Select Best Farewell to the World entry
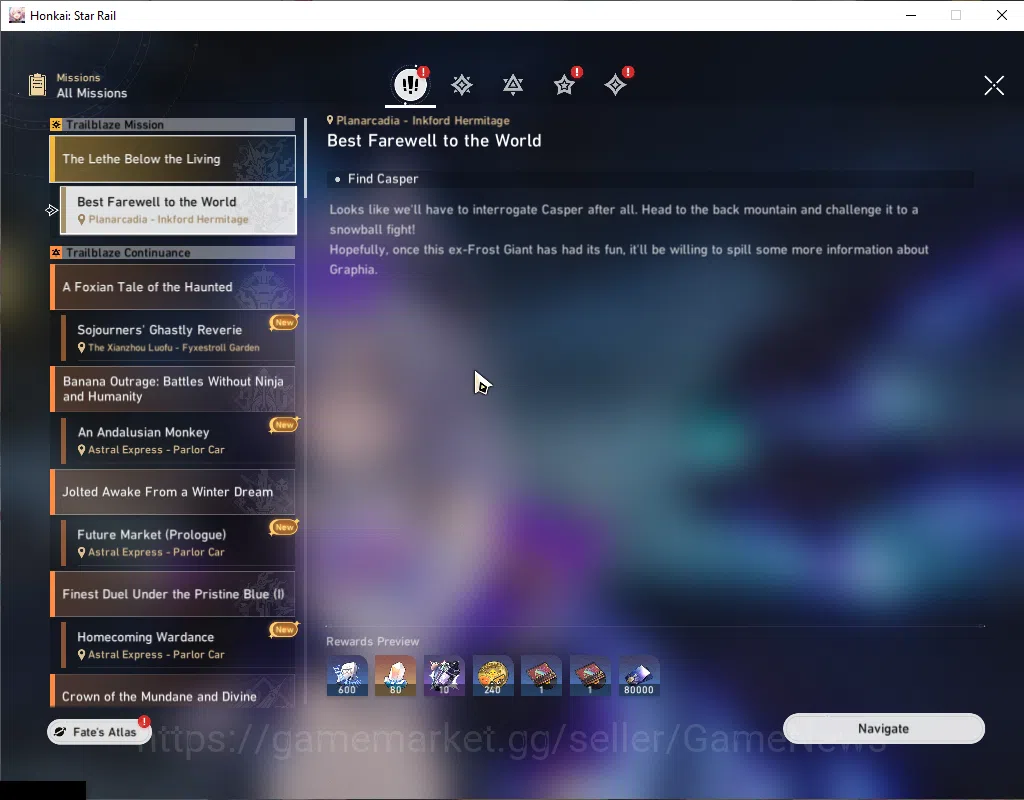Image resolution: width=1024 pixels, height=800 pixels. [178, 210]
